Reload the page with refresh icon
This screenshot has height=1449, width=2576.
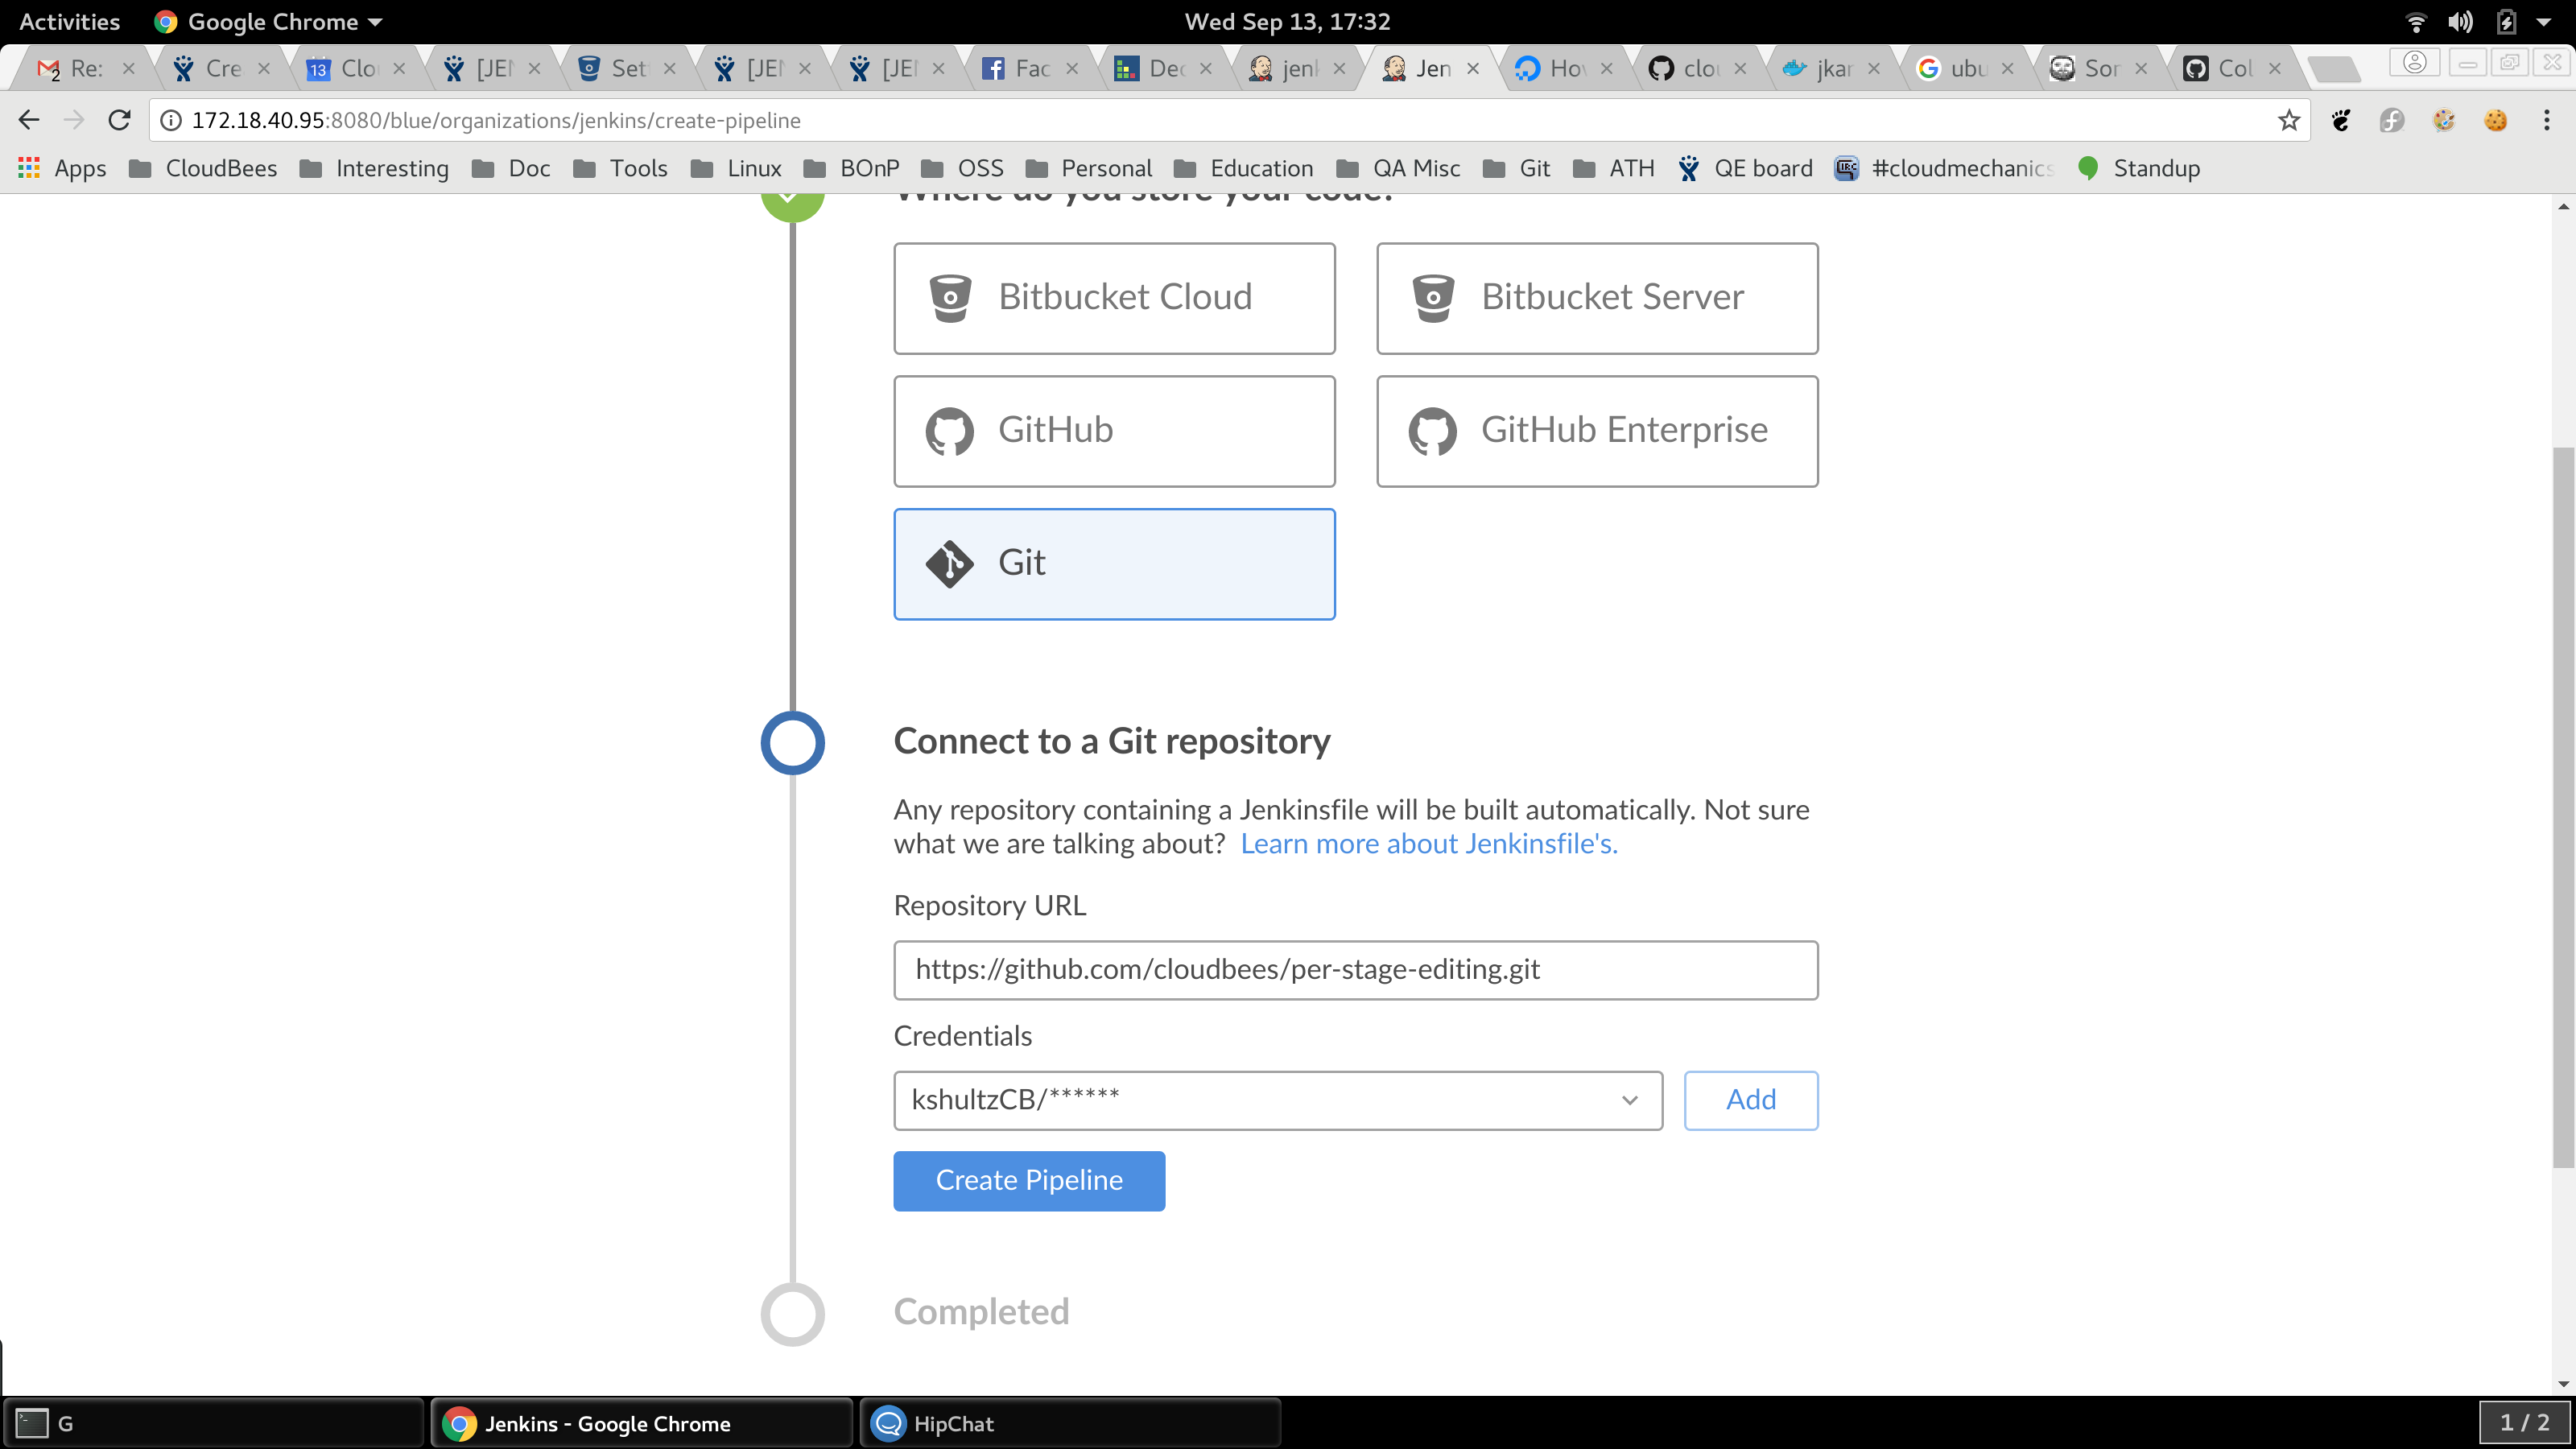120,120
